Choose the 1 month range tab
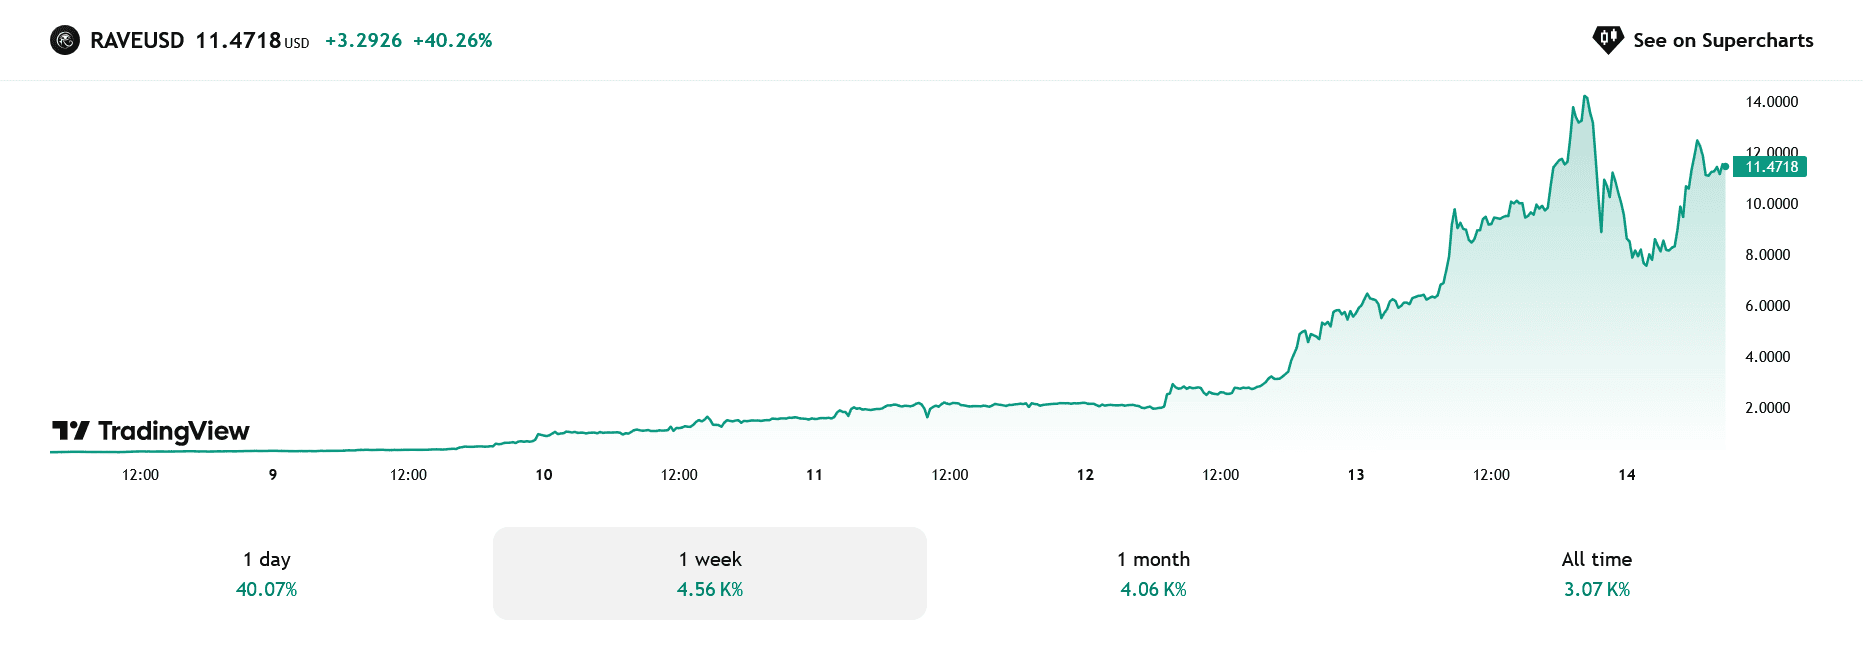The height and width of the screenshot is (646, 1863). click(1153, 573)
